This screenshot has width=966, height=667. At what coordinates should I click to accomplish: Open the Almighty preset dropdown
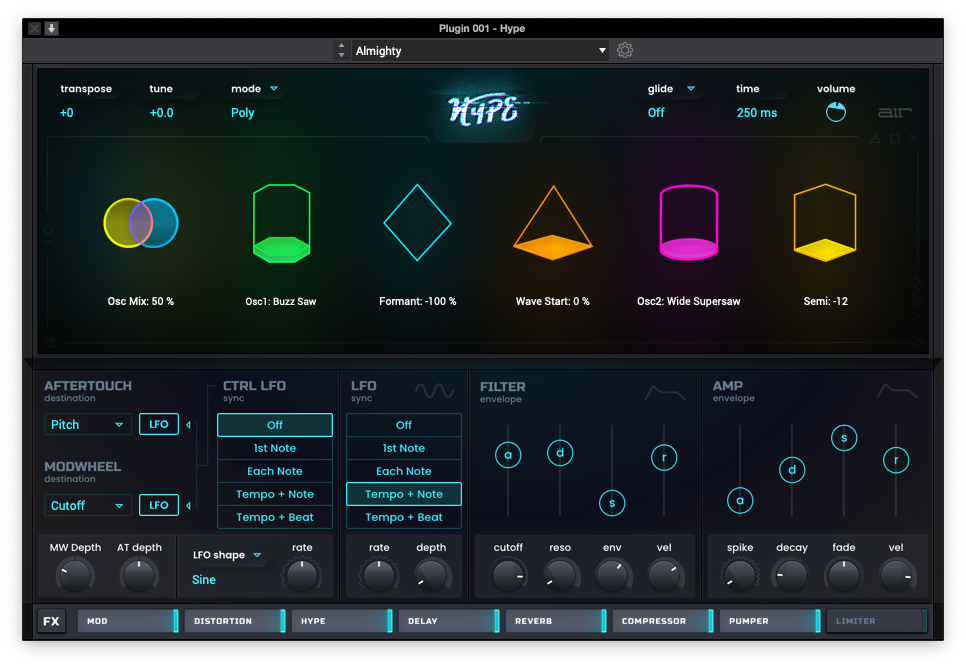(x=480, y=51)
